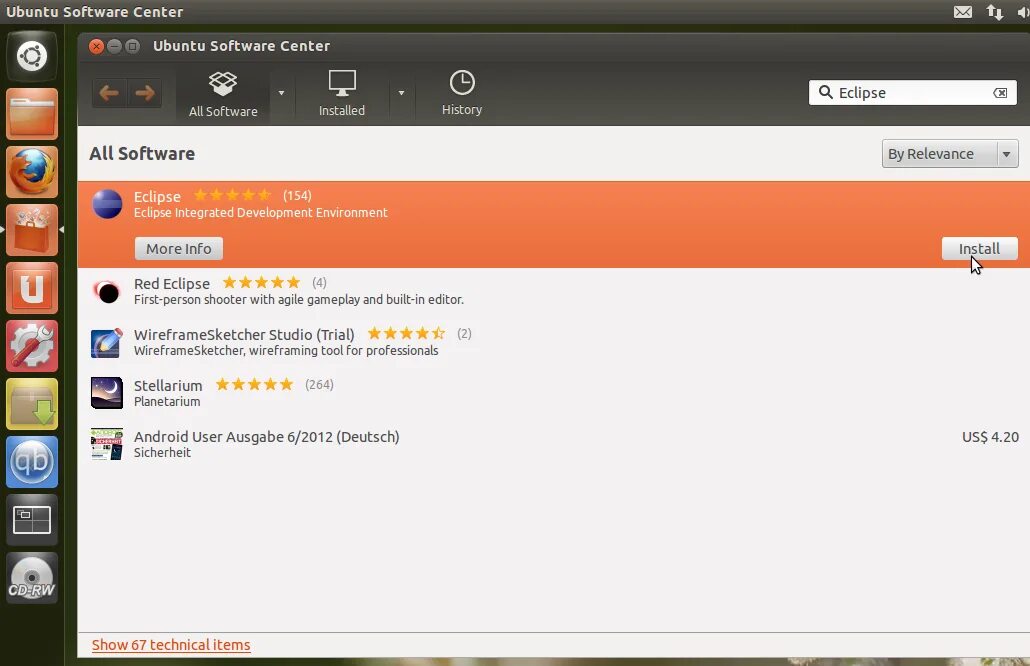The image size is (1030, 666).
Task: Expand the All Software dropdown arrow
Action: pyautogui.click(x=281, y=93)
